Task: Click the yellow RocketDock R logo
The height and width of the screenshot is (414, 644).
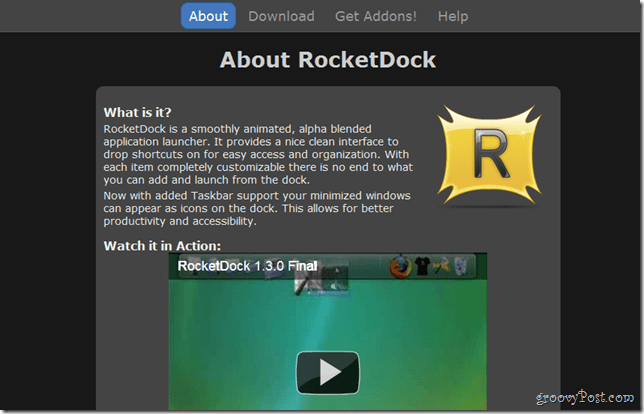Action: (489, 154)
